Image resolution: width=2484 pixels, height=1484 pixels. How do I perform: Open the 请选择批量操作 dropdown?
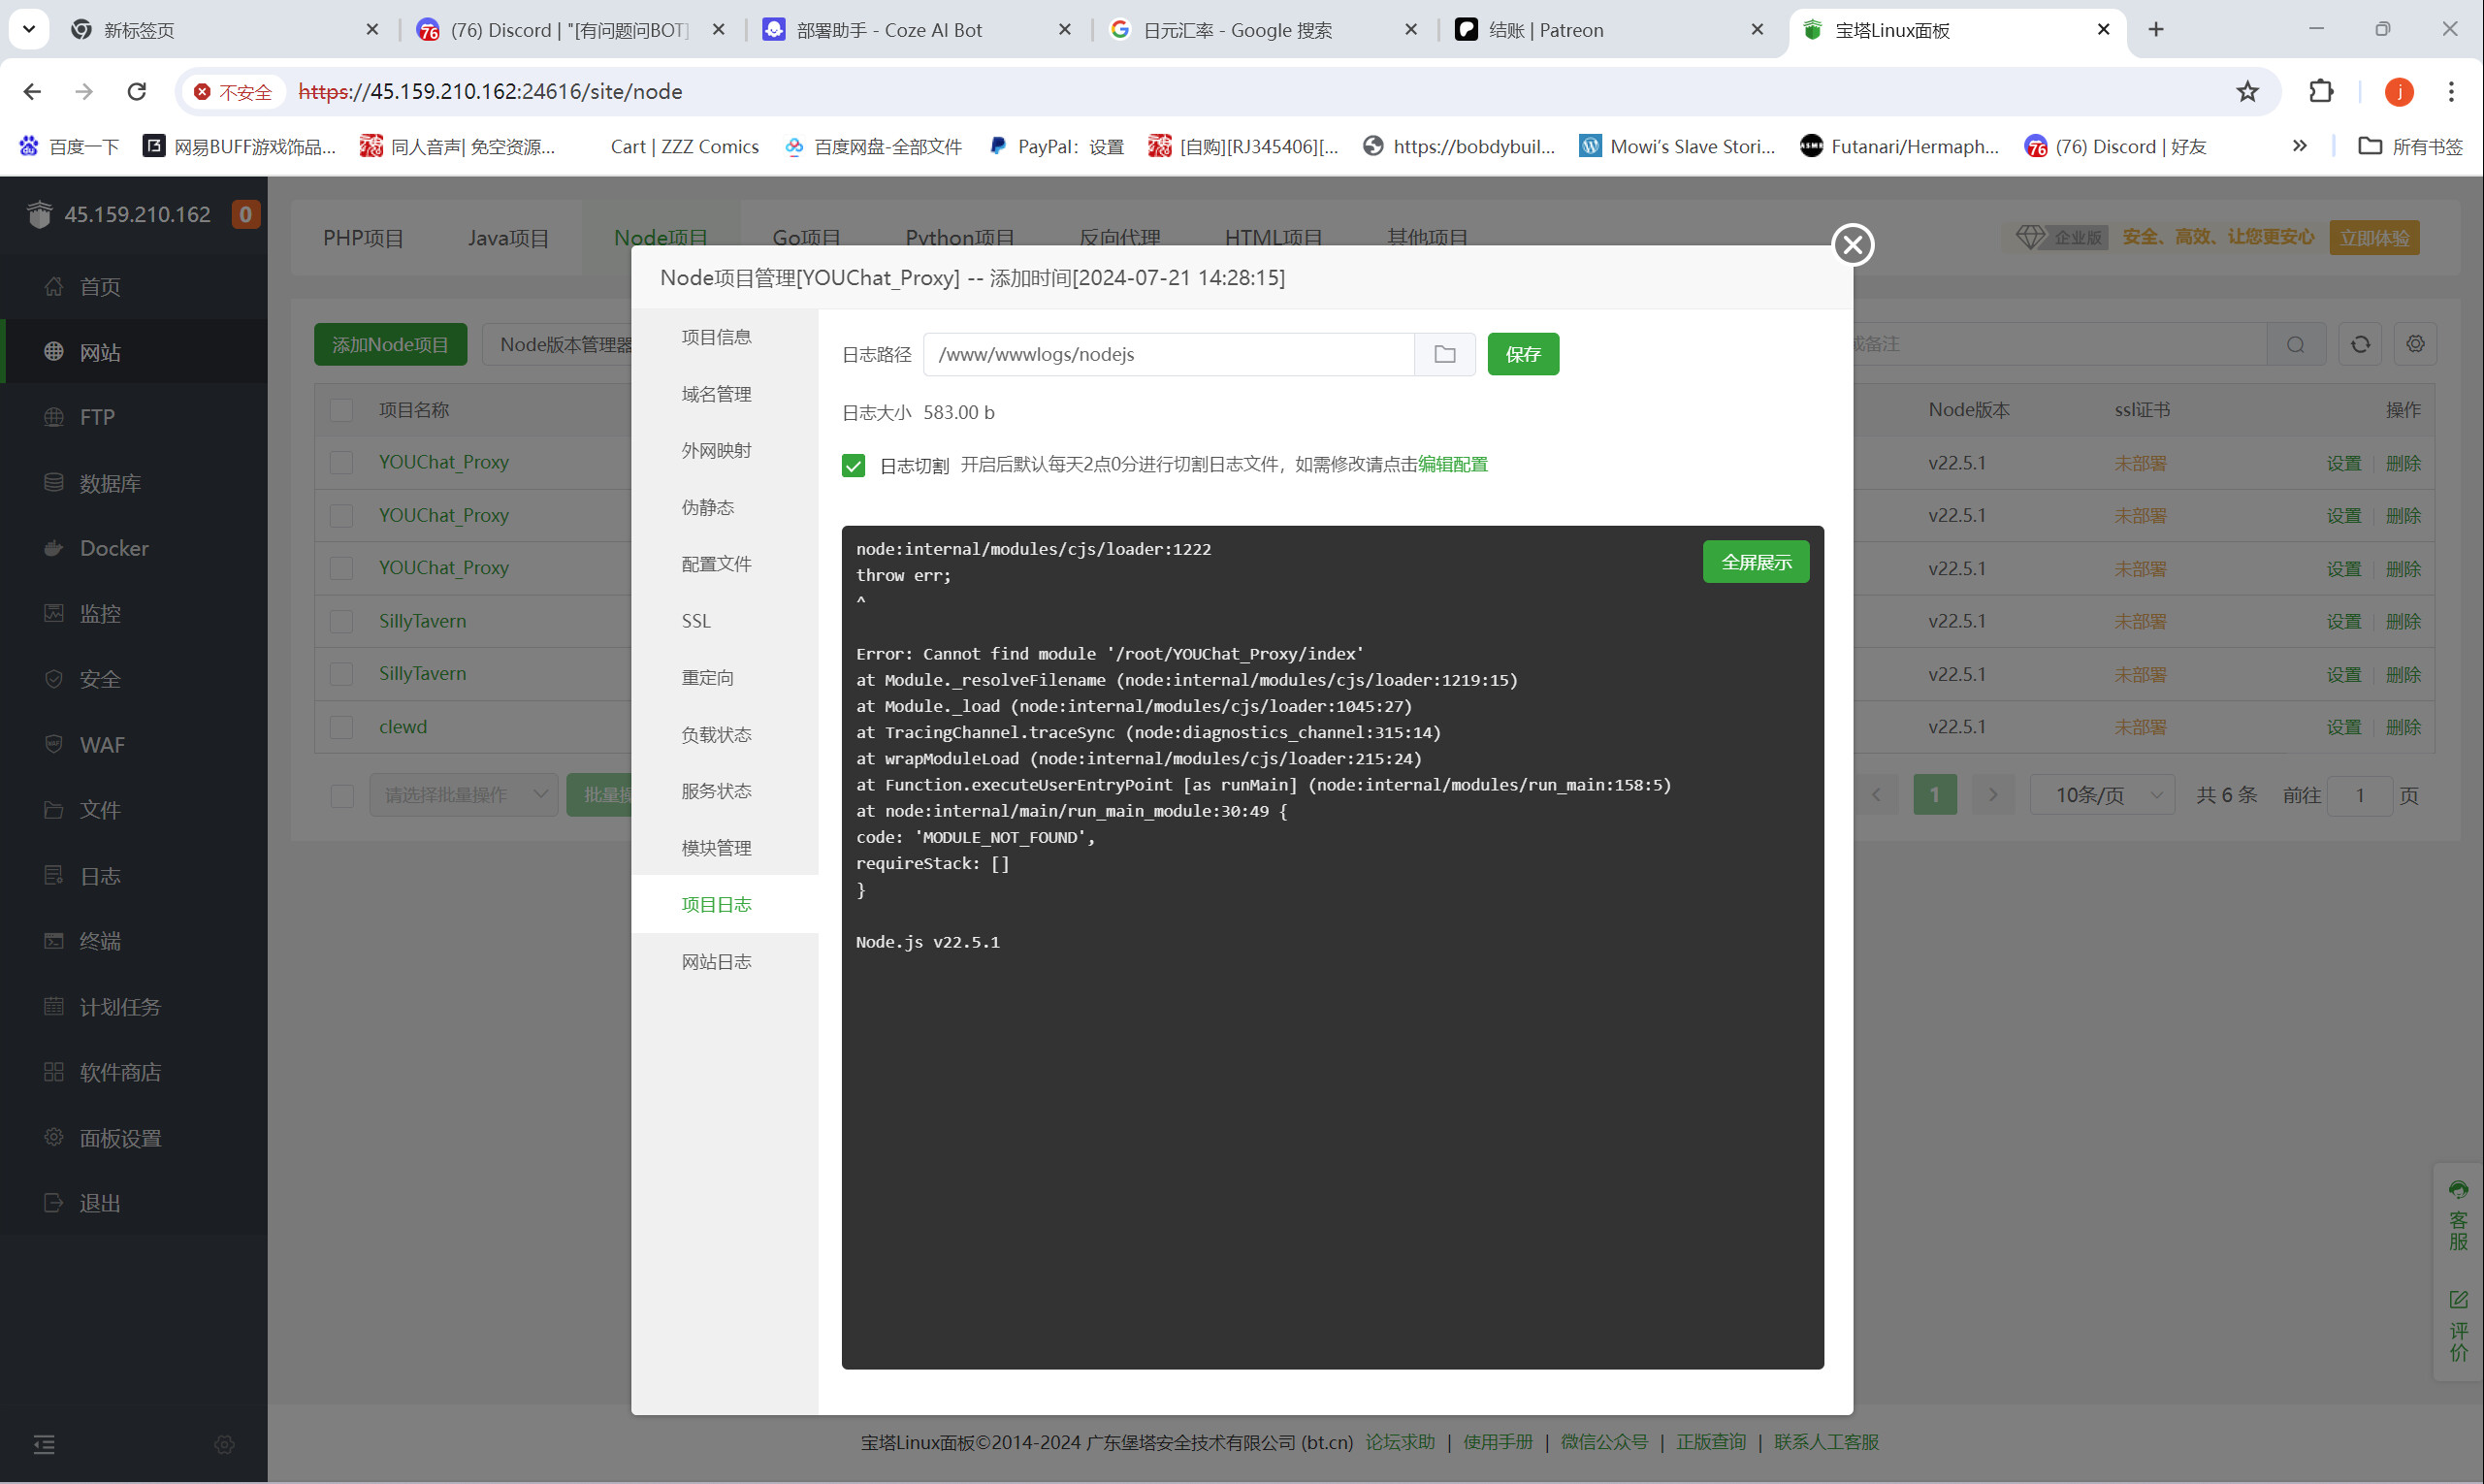(x=463, y=795)
